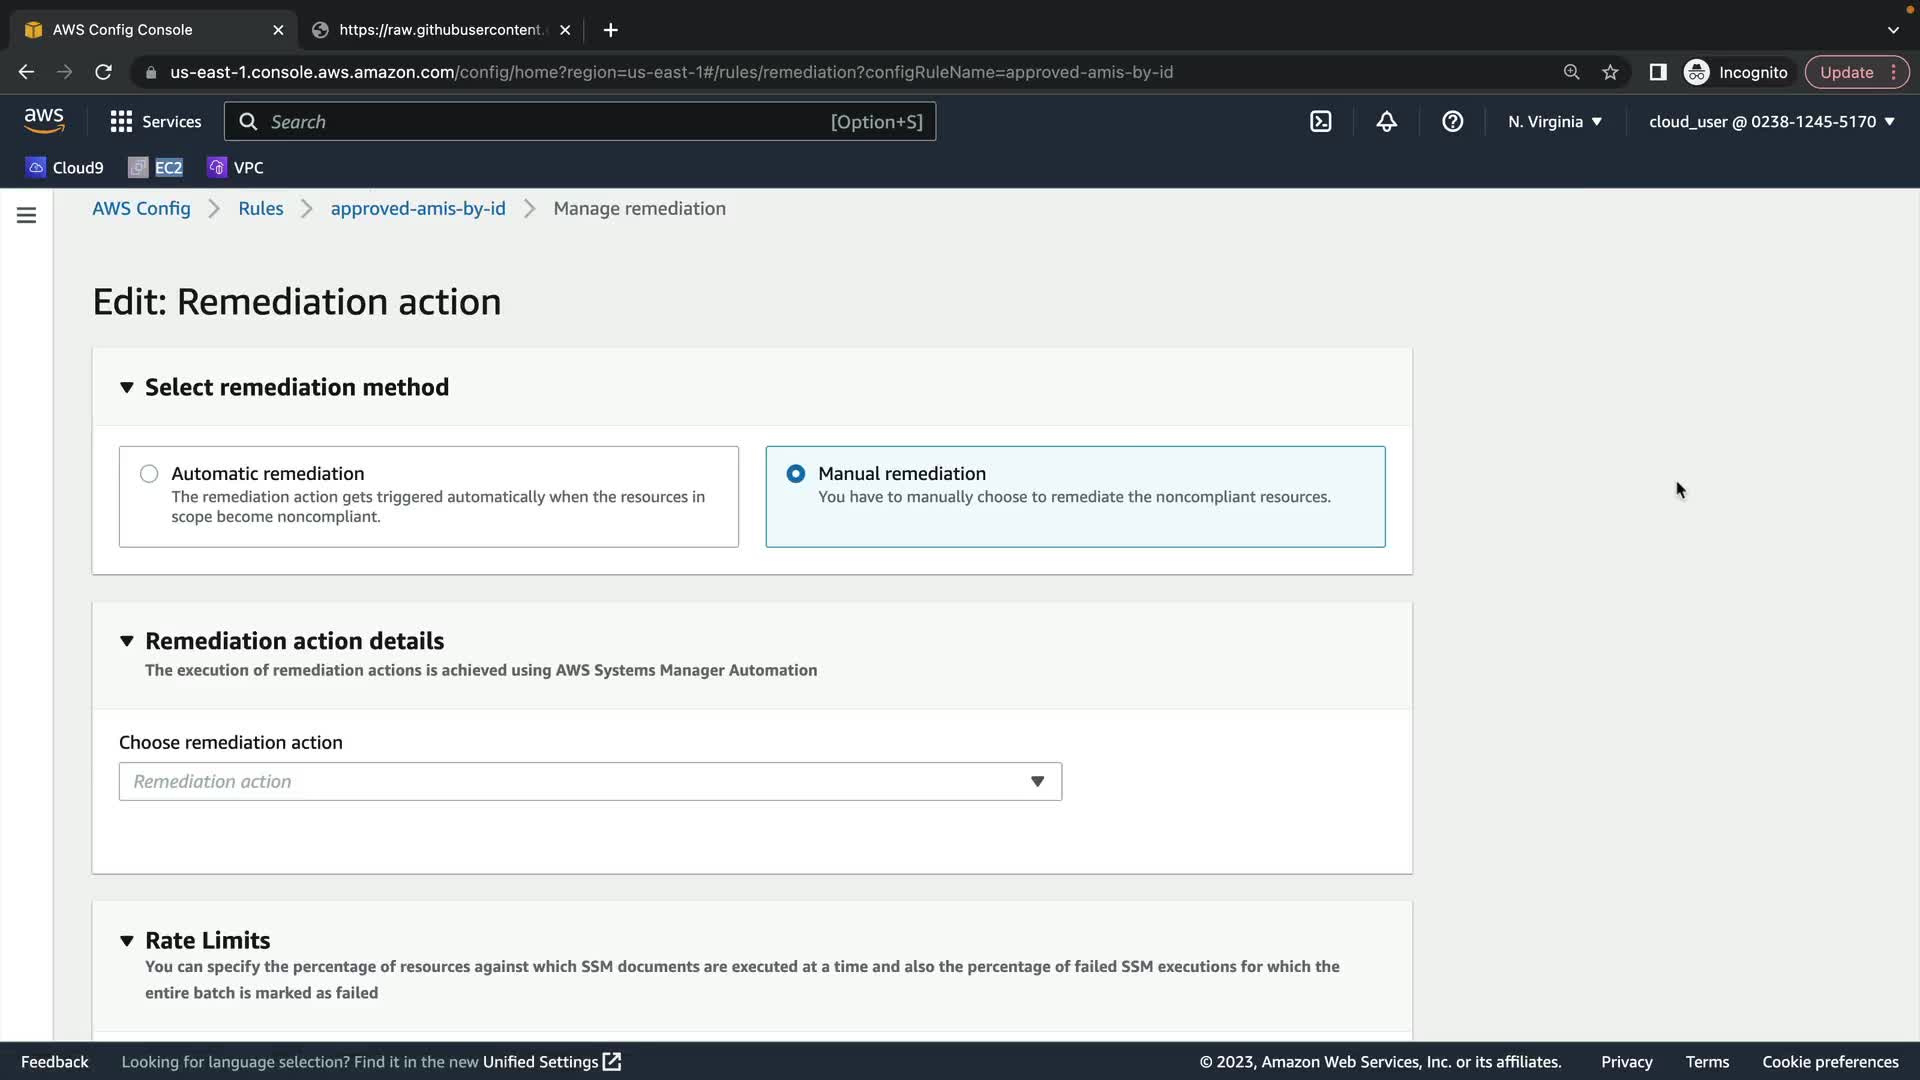The image size is (1920, 1080).
Task: Go to Rules breadcrumb link
Action: [x=260, y=208]
